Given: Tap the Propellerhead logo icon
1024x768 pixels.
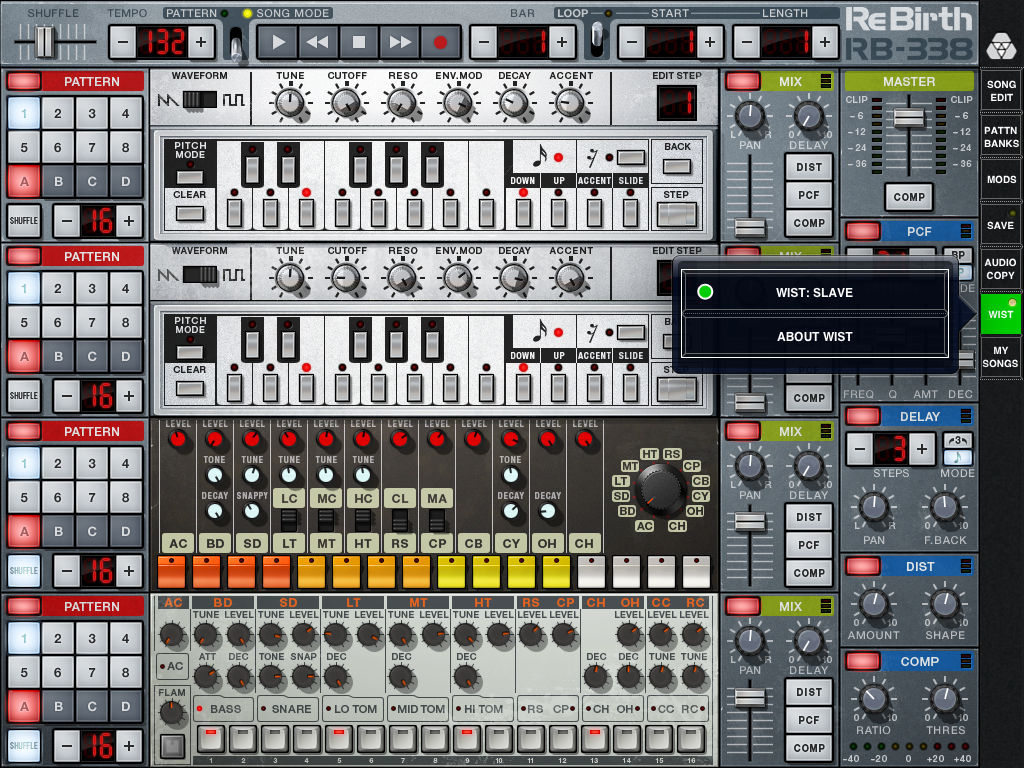Looking at the screenshot, I should coord(1000,46).
